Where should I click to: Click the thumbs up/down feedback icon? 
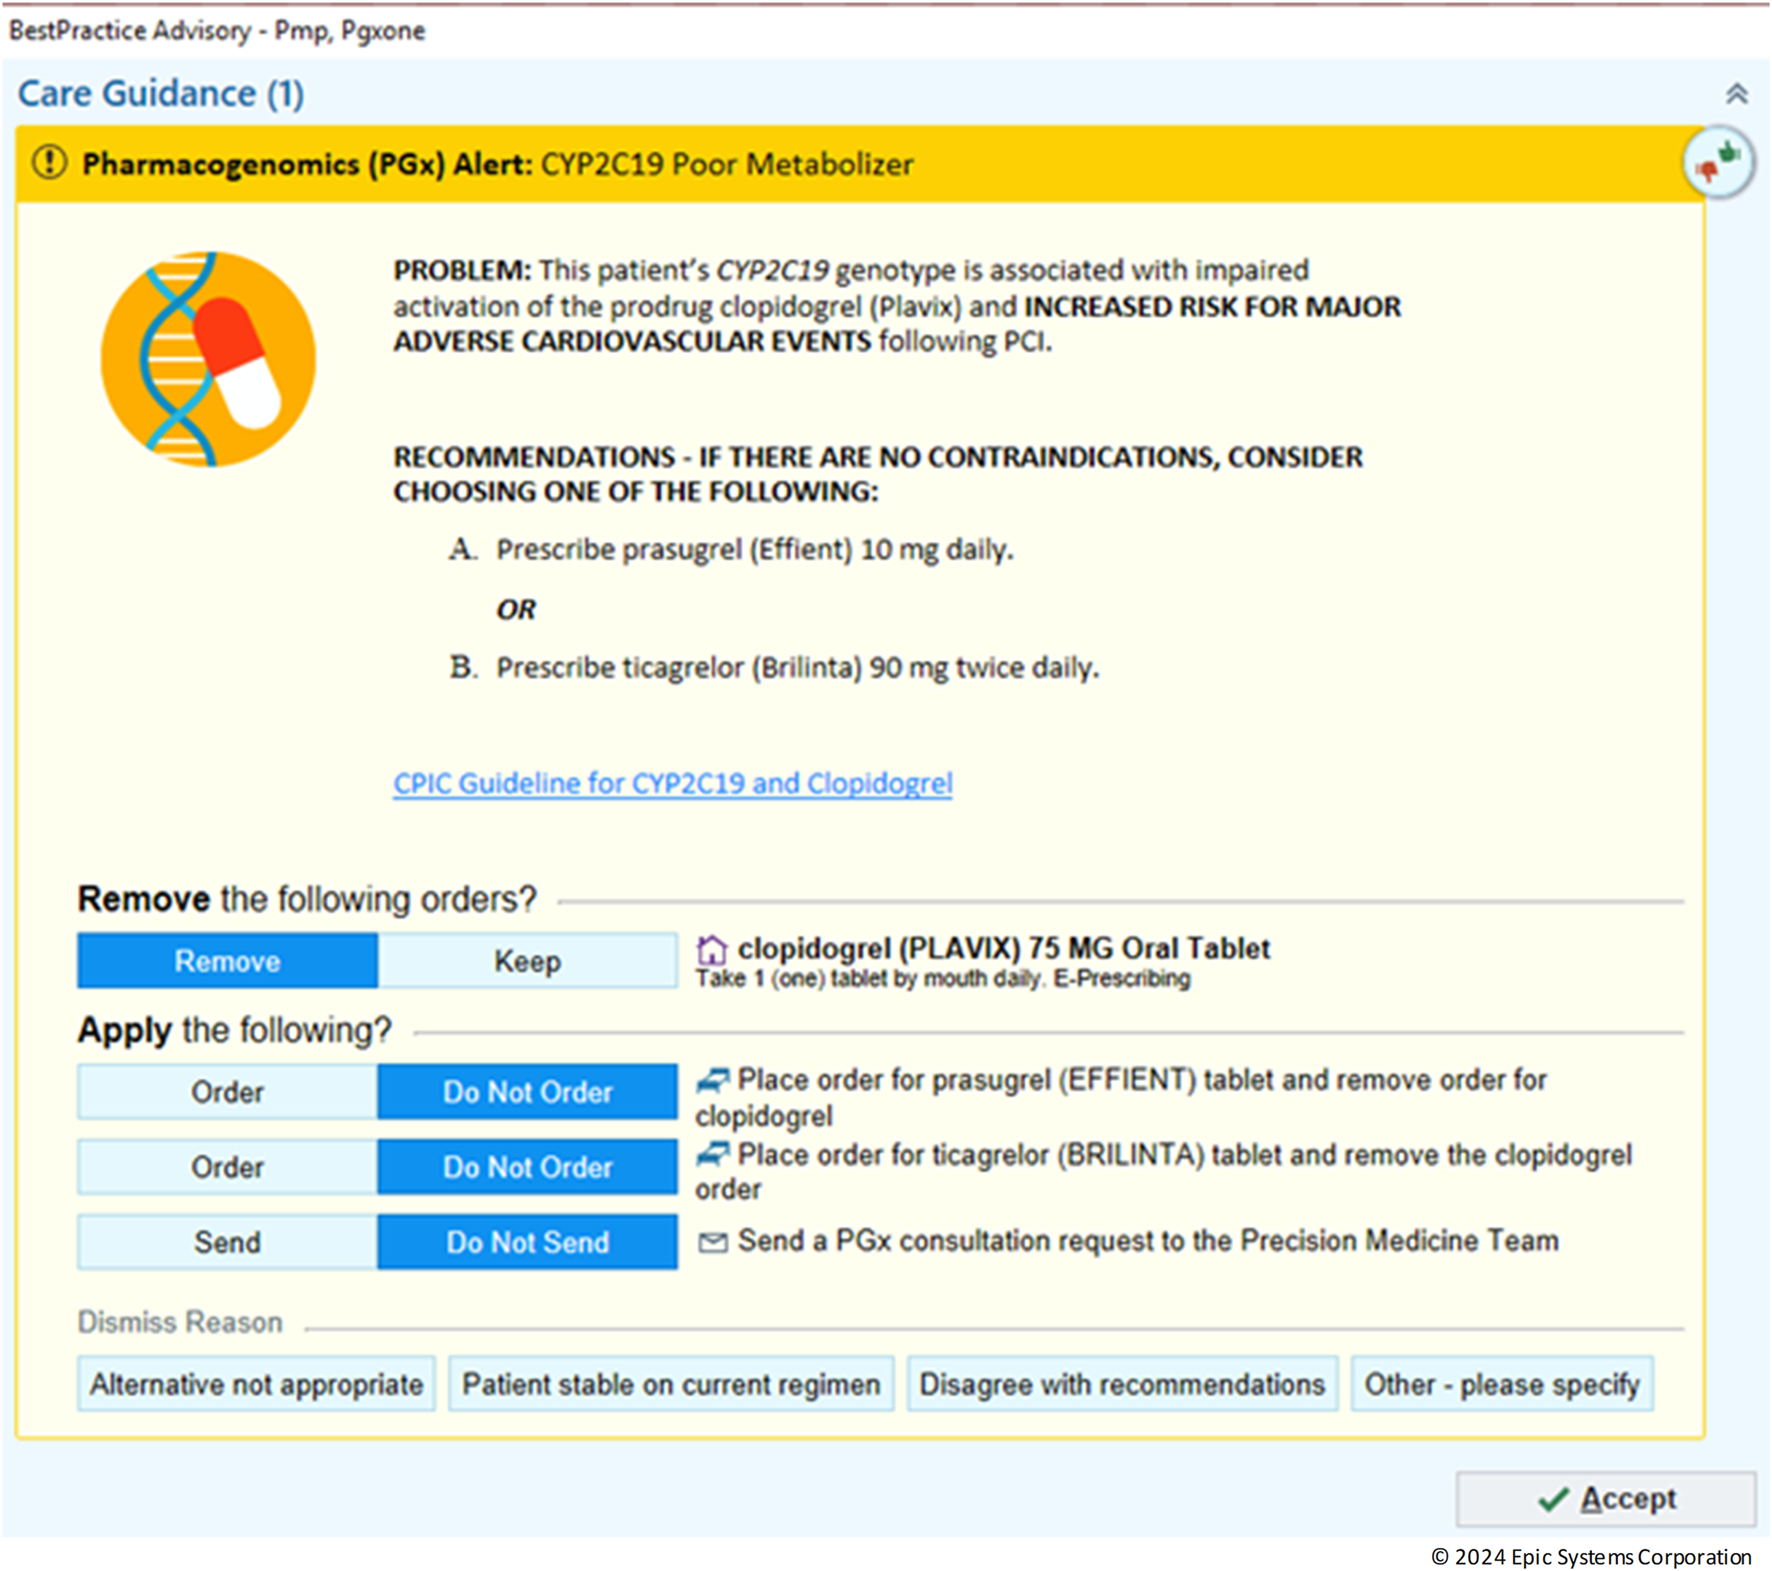click(x=1718, y=163)
